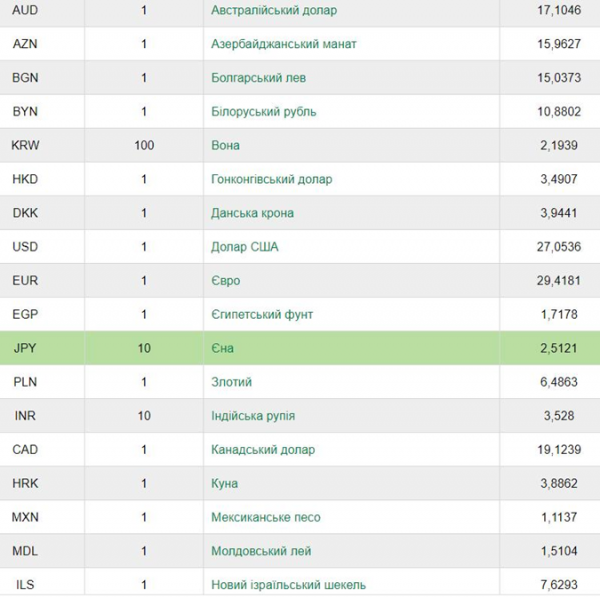Open the Азербайджанський манат link

[x=284, y=44]
